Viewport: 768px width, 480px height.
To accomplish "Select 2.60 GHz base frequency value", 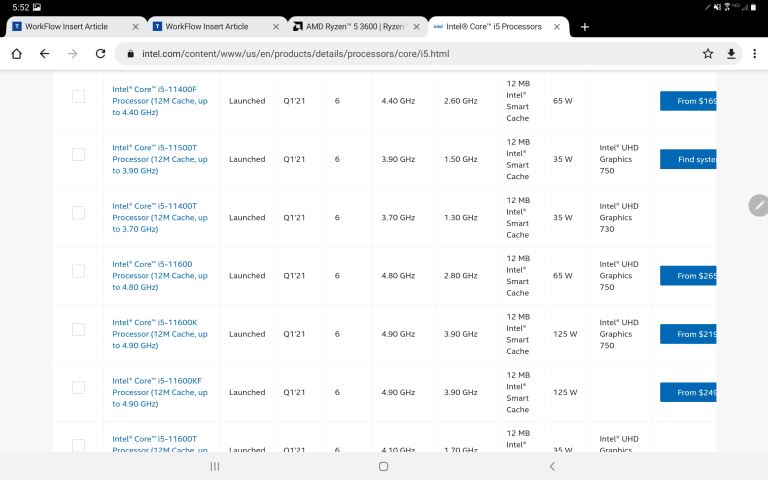I will coord(460,101).
